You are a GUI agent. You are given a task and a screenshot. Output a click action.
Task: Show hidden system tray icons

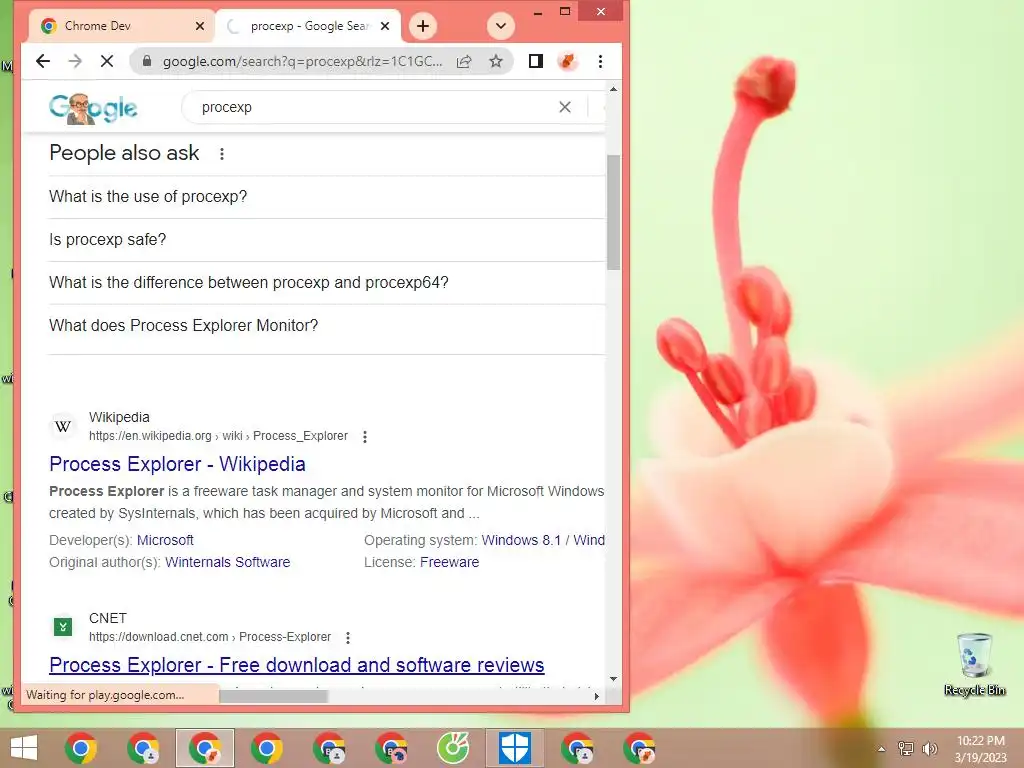882,749
